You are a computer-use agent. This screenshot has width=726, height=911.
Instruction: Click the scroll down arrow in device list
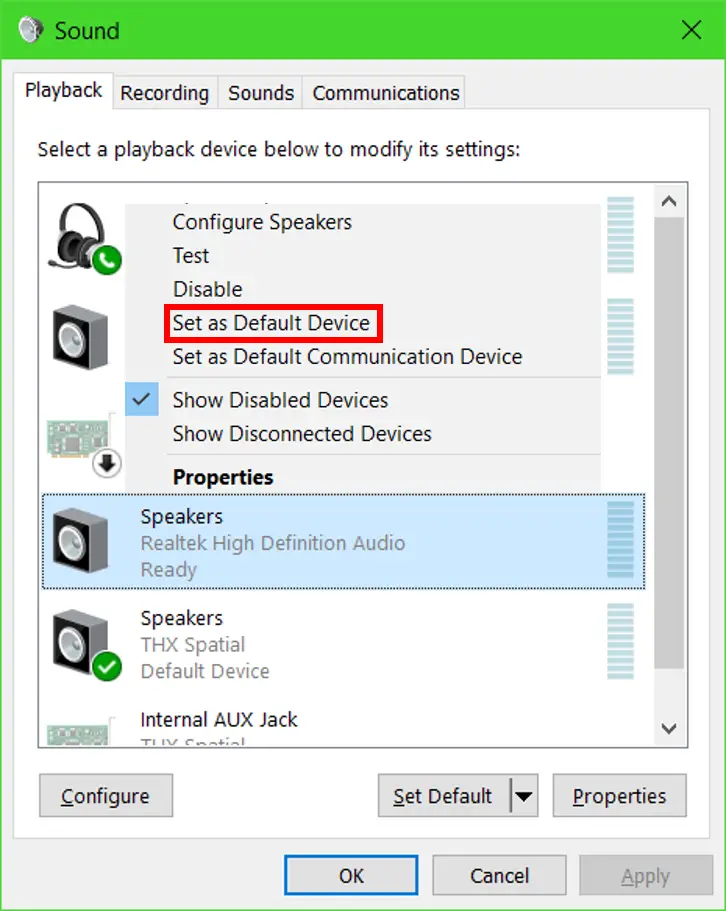coord(669,729)
